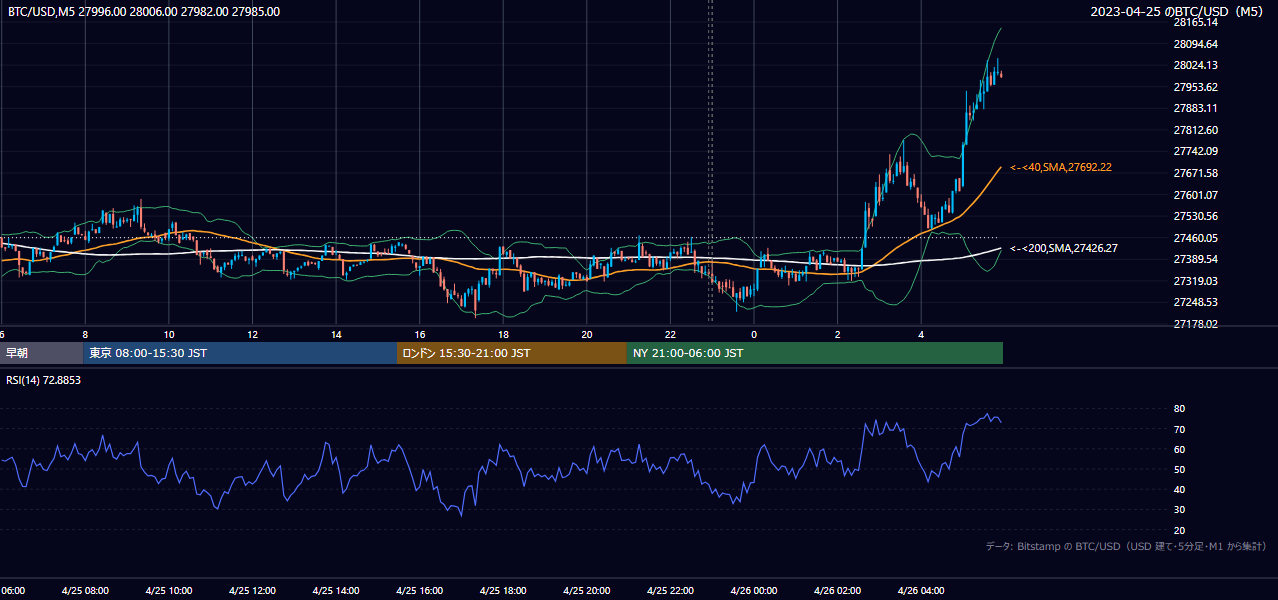Screen dimensions: 1278x600
Task: Select the 早朝 session bar
Action: [x=41, y=353]
